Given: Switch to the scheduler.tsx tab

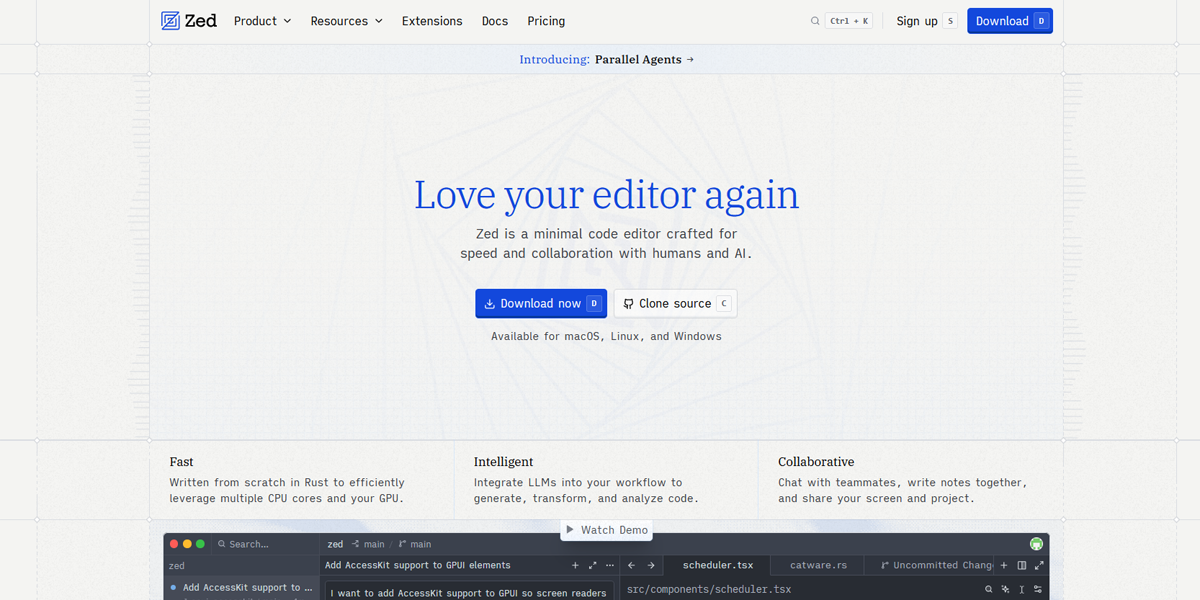Looking at the screenshot, I should [x=718, y=565].
